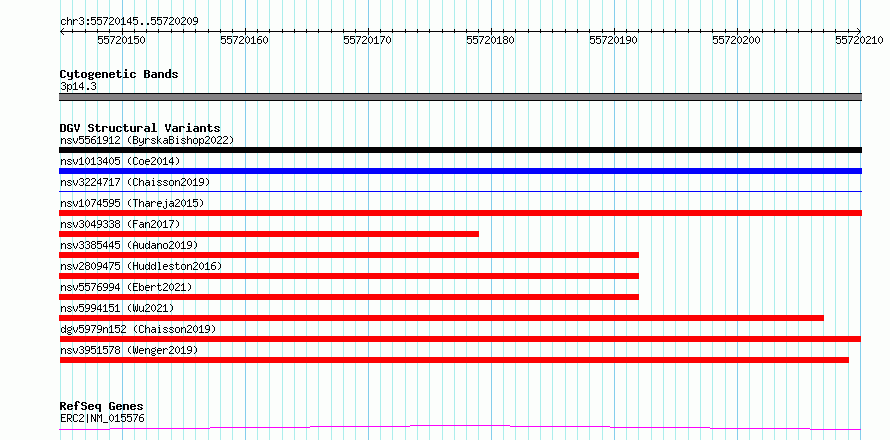Click the red nsv3951578 Wenger2019 bar
890x440 pixels.
454,360
